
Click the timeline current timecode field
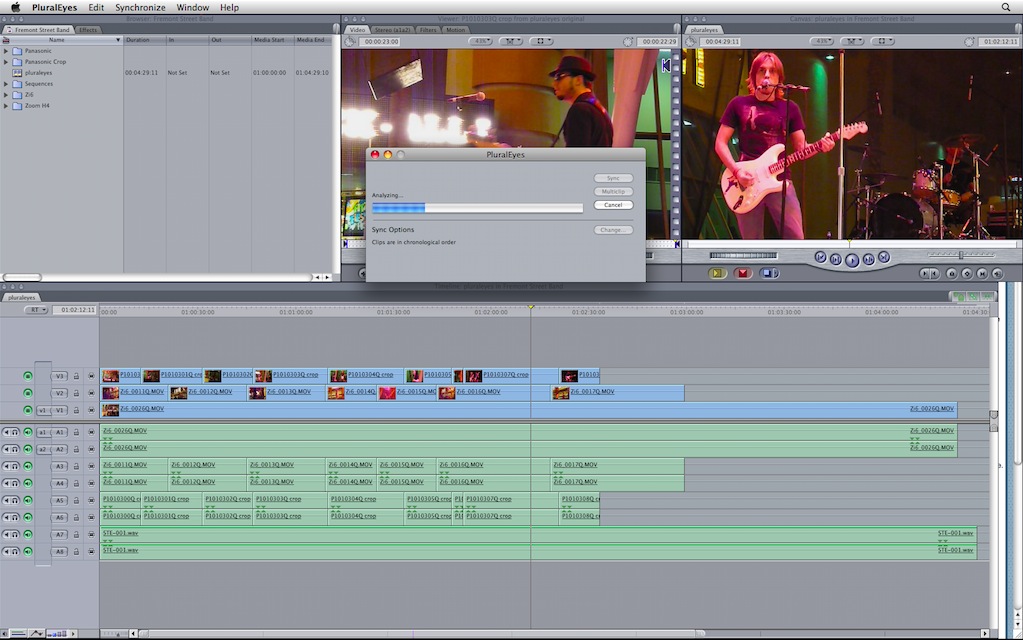(76, 310)
